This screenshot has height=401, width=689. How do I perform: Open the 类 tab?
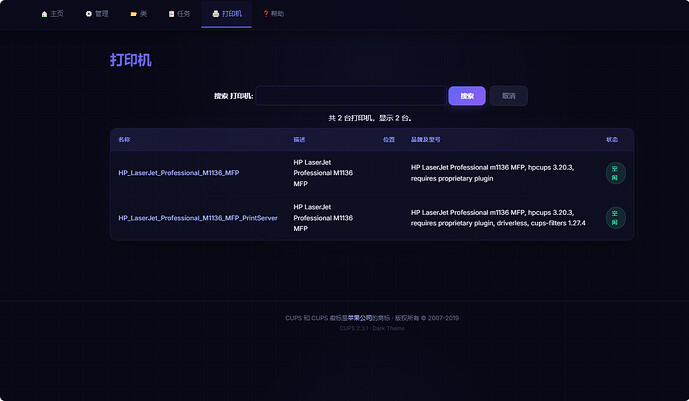point(139,14)
